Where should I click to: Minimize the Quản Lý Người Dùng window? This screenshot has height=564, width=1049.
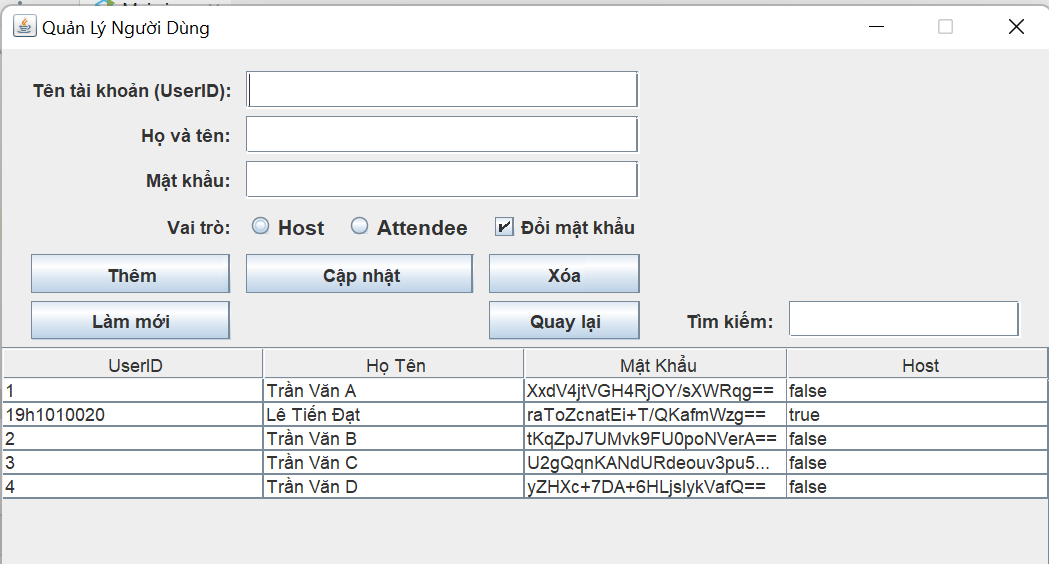point(876,27)
